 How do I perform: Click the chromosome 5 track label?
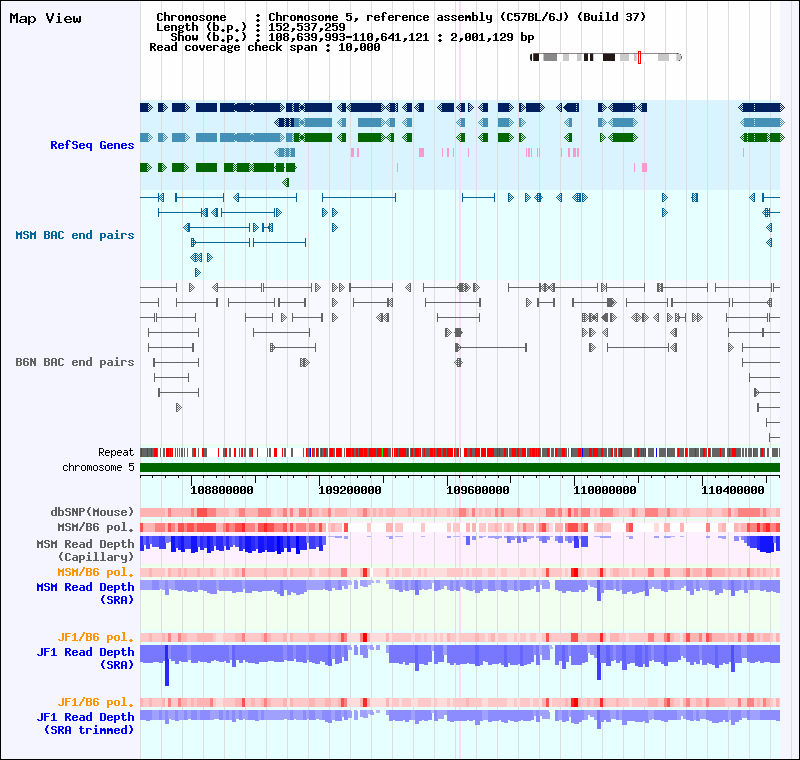click(98, 468)
